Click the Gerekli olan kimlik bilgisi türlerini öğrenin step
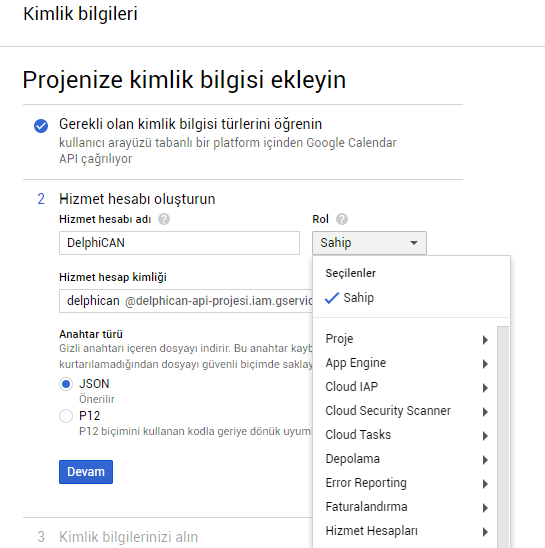 pyautogui.click(x=191, y=124)
